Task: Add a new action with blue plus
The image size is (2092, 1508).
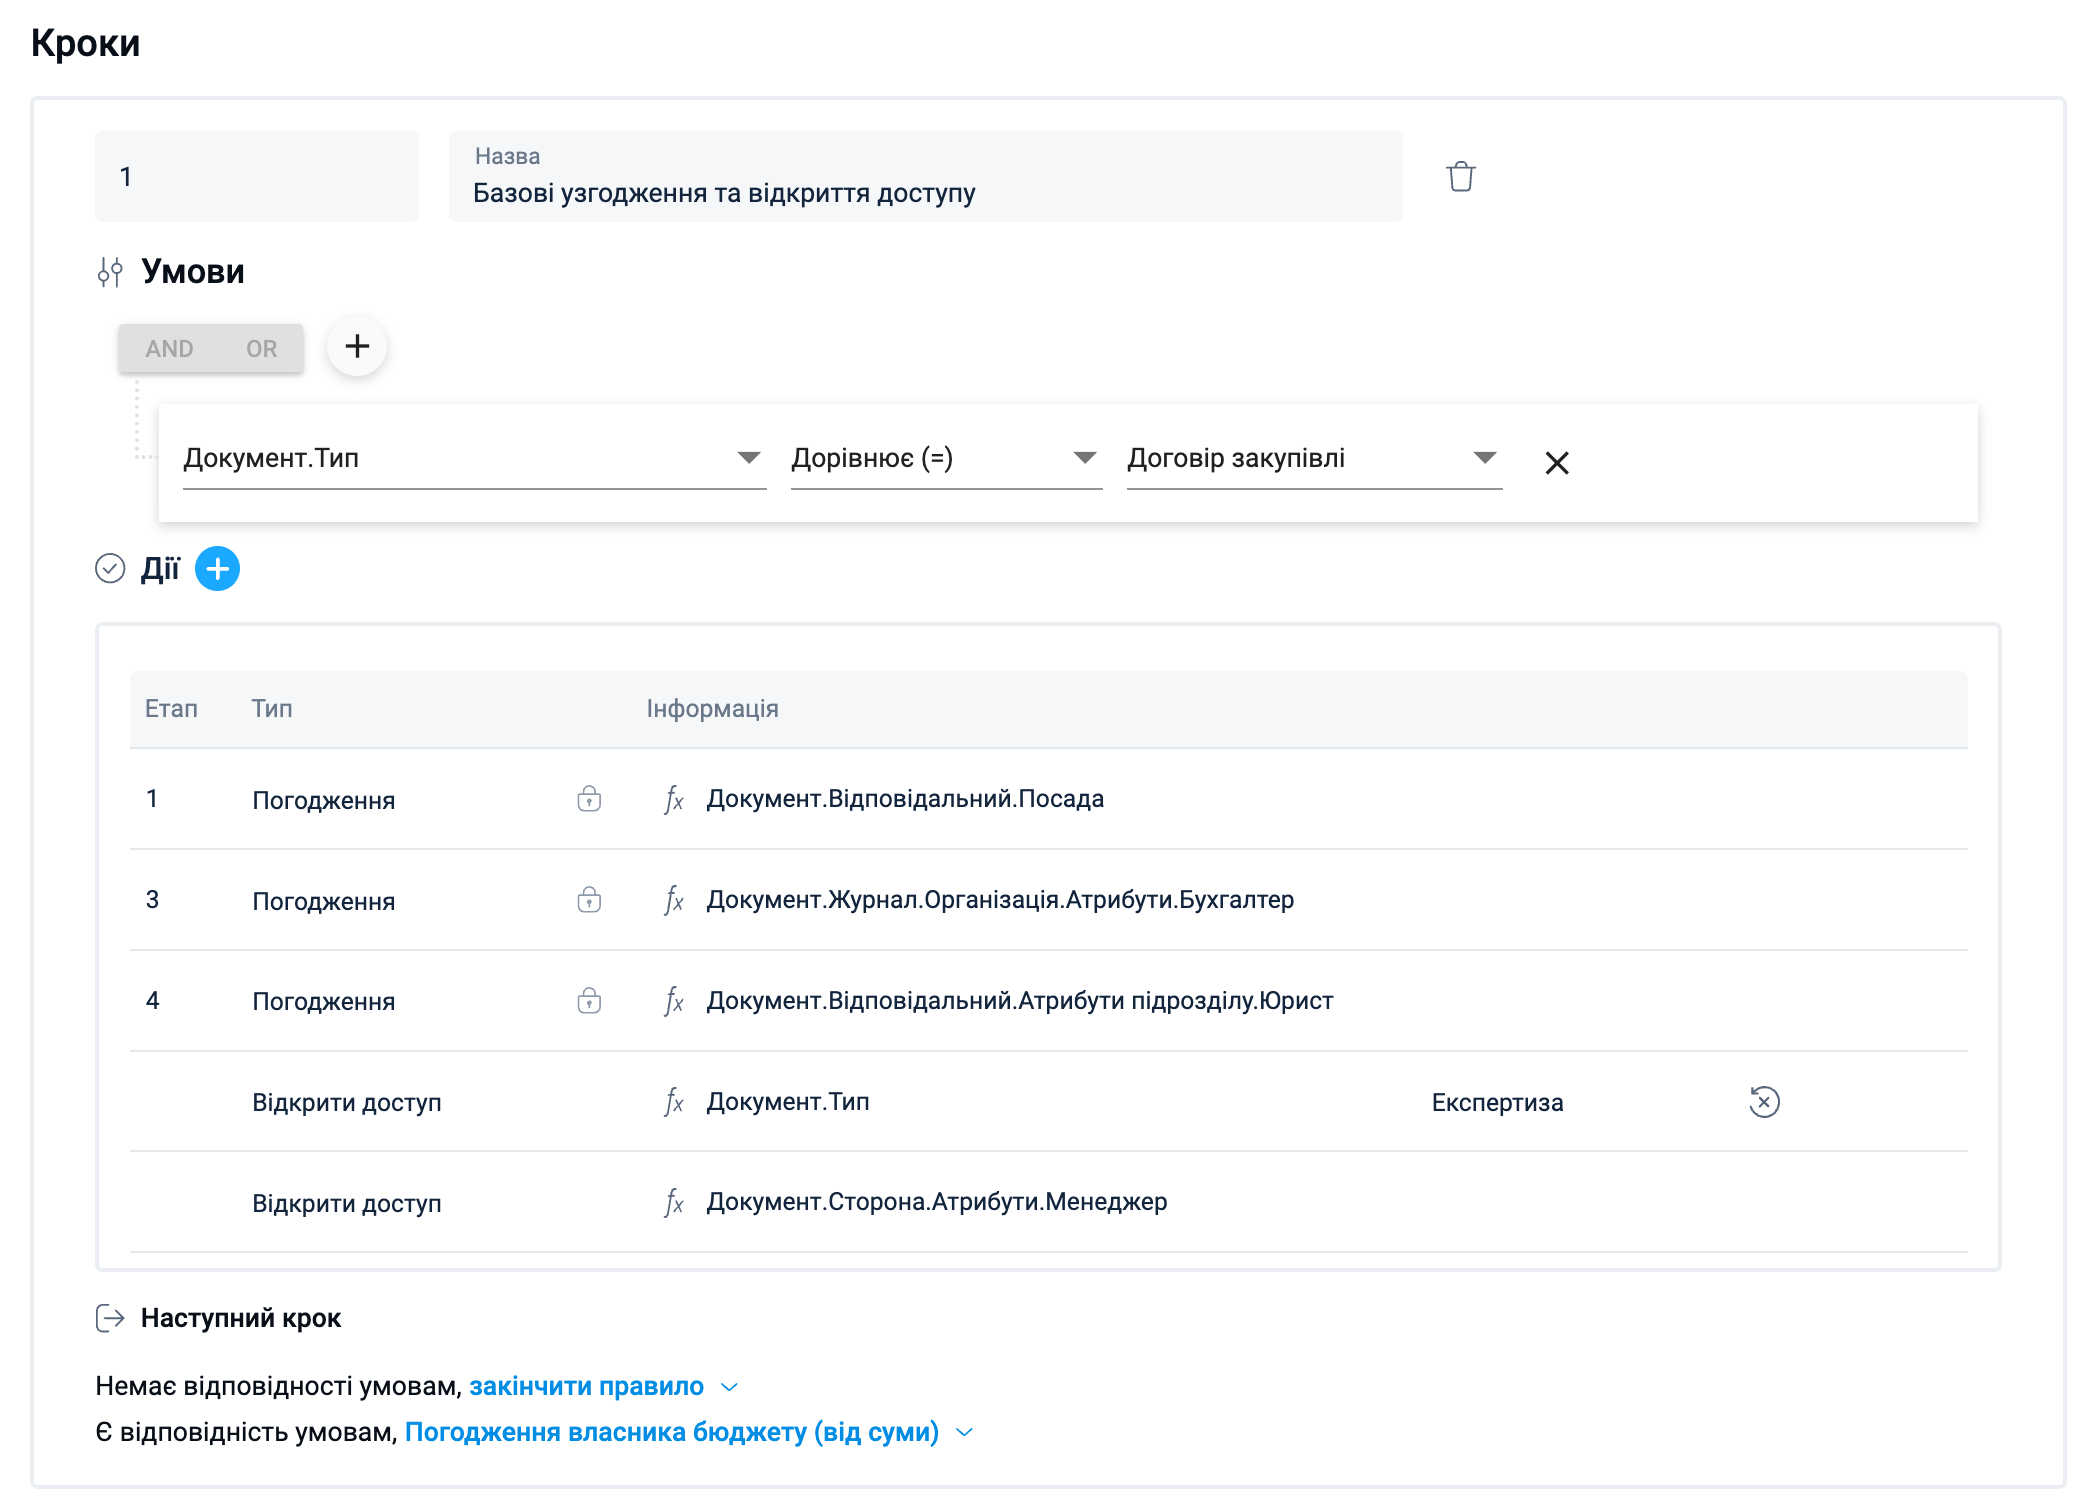Action: pyautogui.click(x=217, y=569)
